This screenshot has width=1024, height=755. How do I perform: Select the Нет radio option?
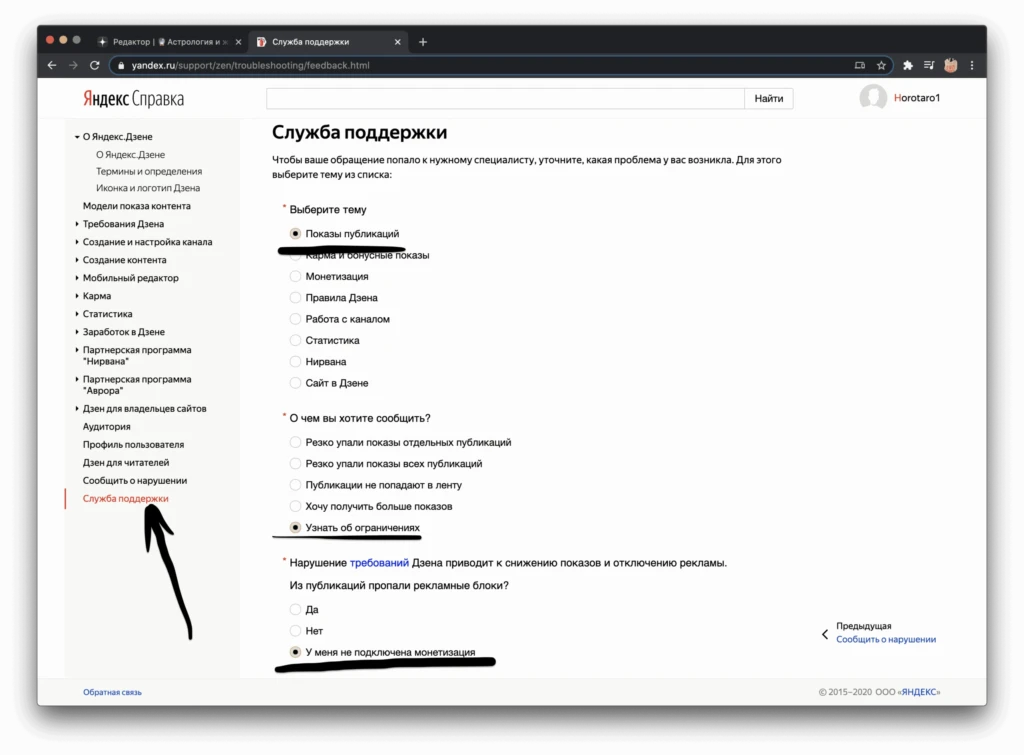pos(295,631)
